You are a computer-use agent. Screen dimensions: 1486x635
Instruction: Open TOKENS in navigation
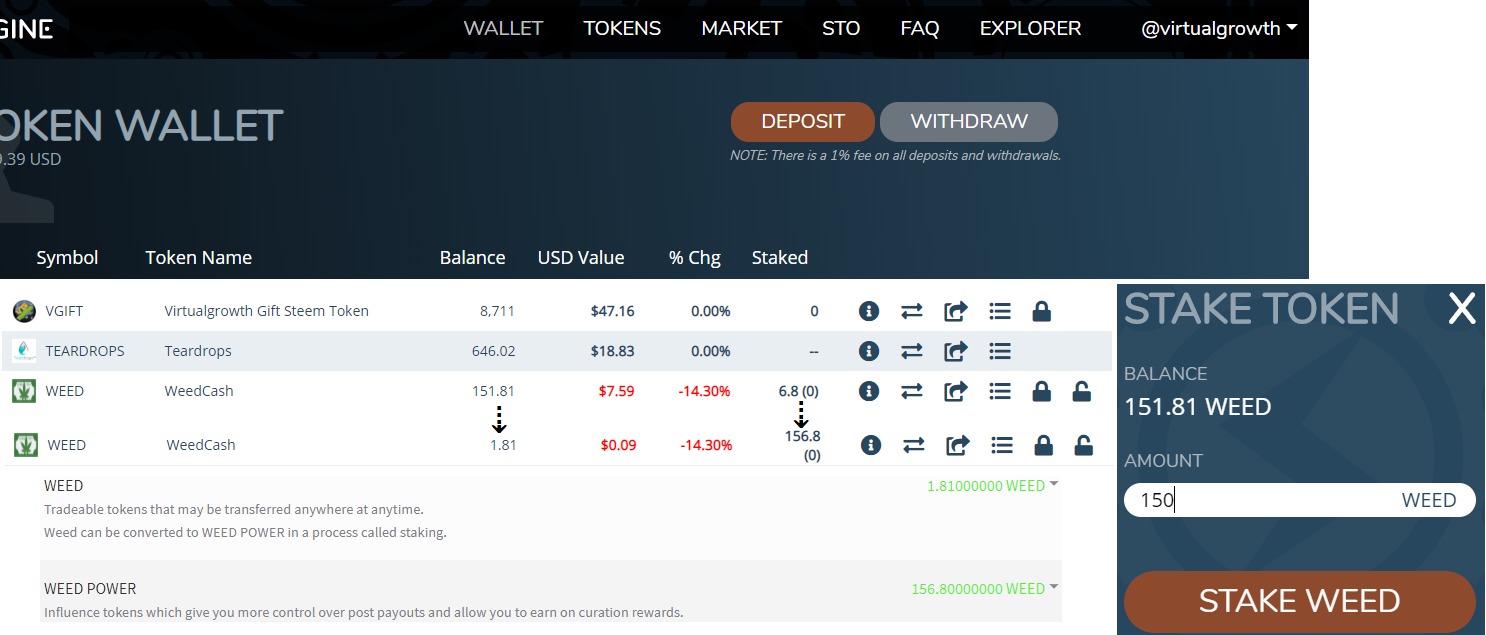click(x=622, y=28)
